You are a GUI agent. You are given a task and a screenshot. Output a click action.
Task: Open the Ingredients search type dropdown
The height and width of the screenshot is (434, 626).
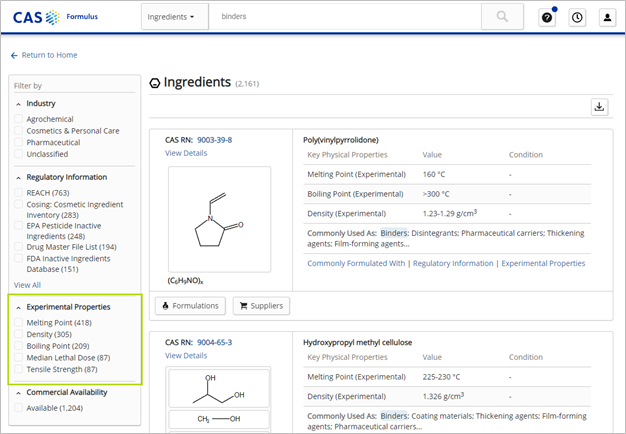coord(174,17)
